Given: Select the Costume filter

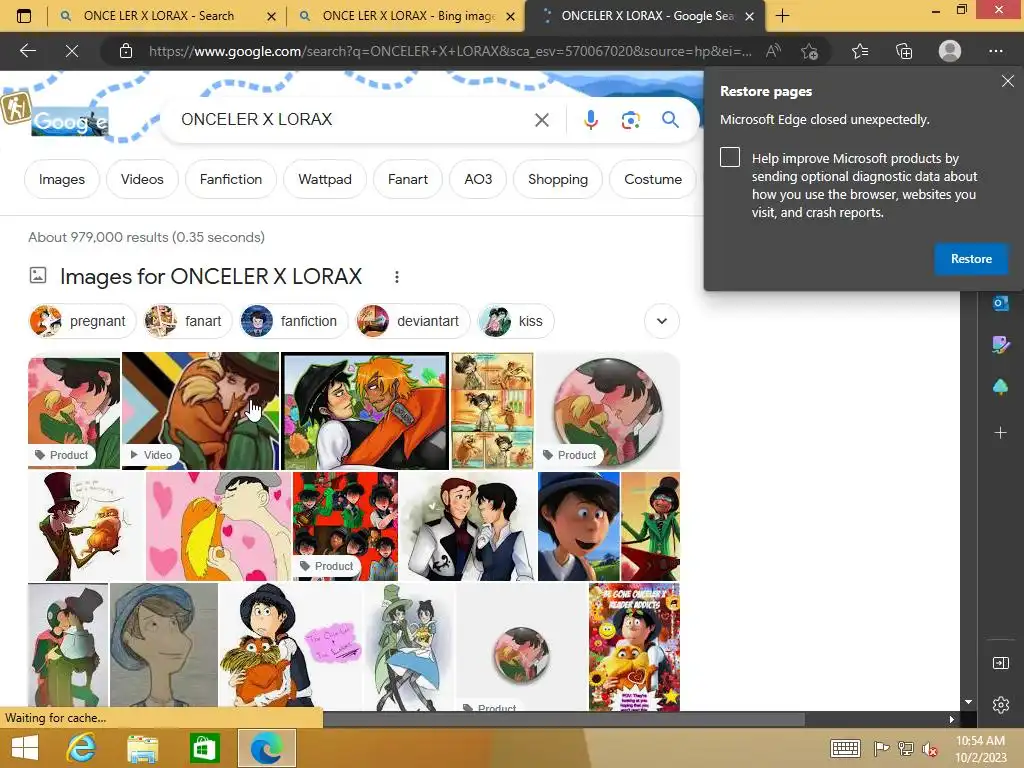Looking at the screenshot, I should tap(652, 179).
